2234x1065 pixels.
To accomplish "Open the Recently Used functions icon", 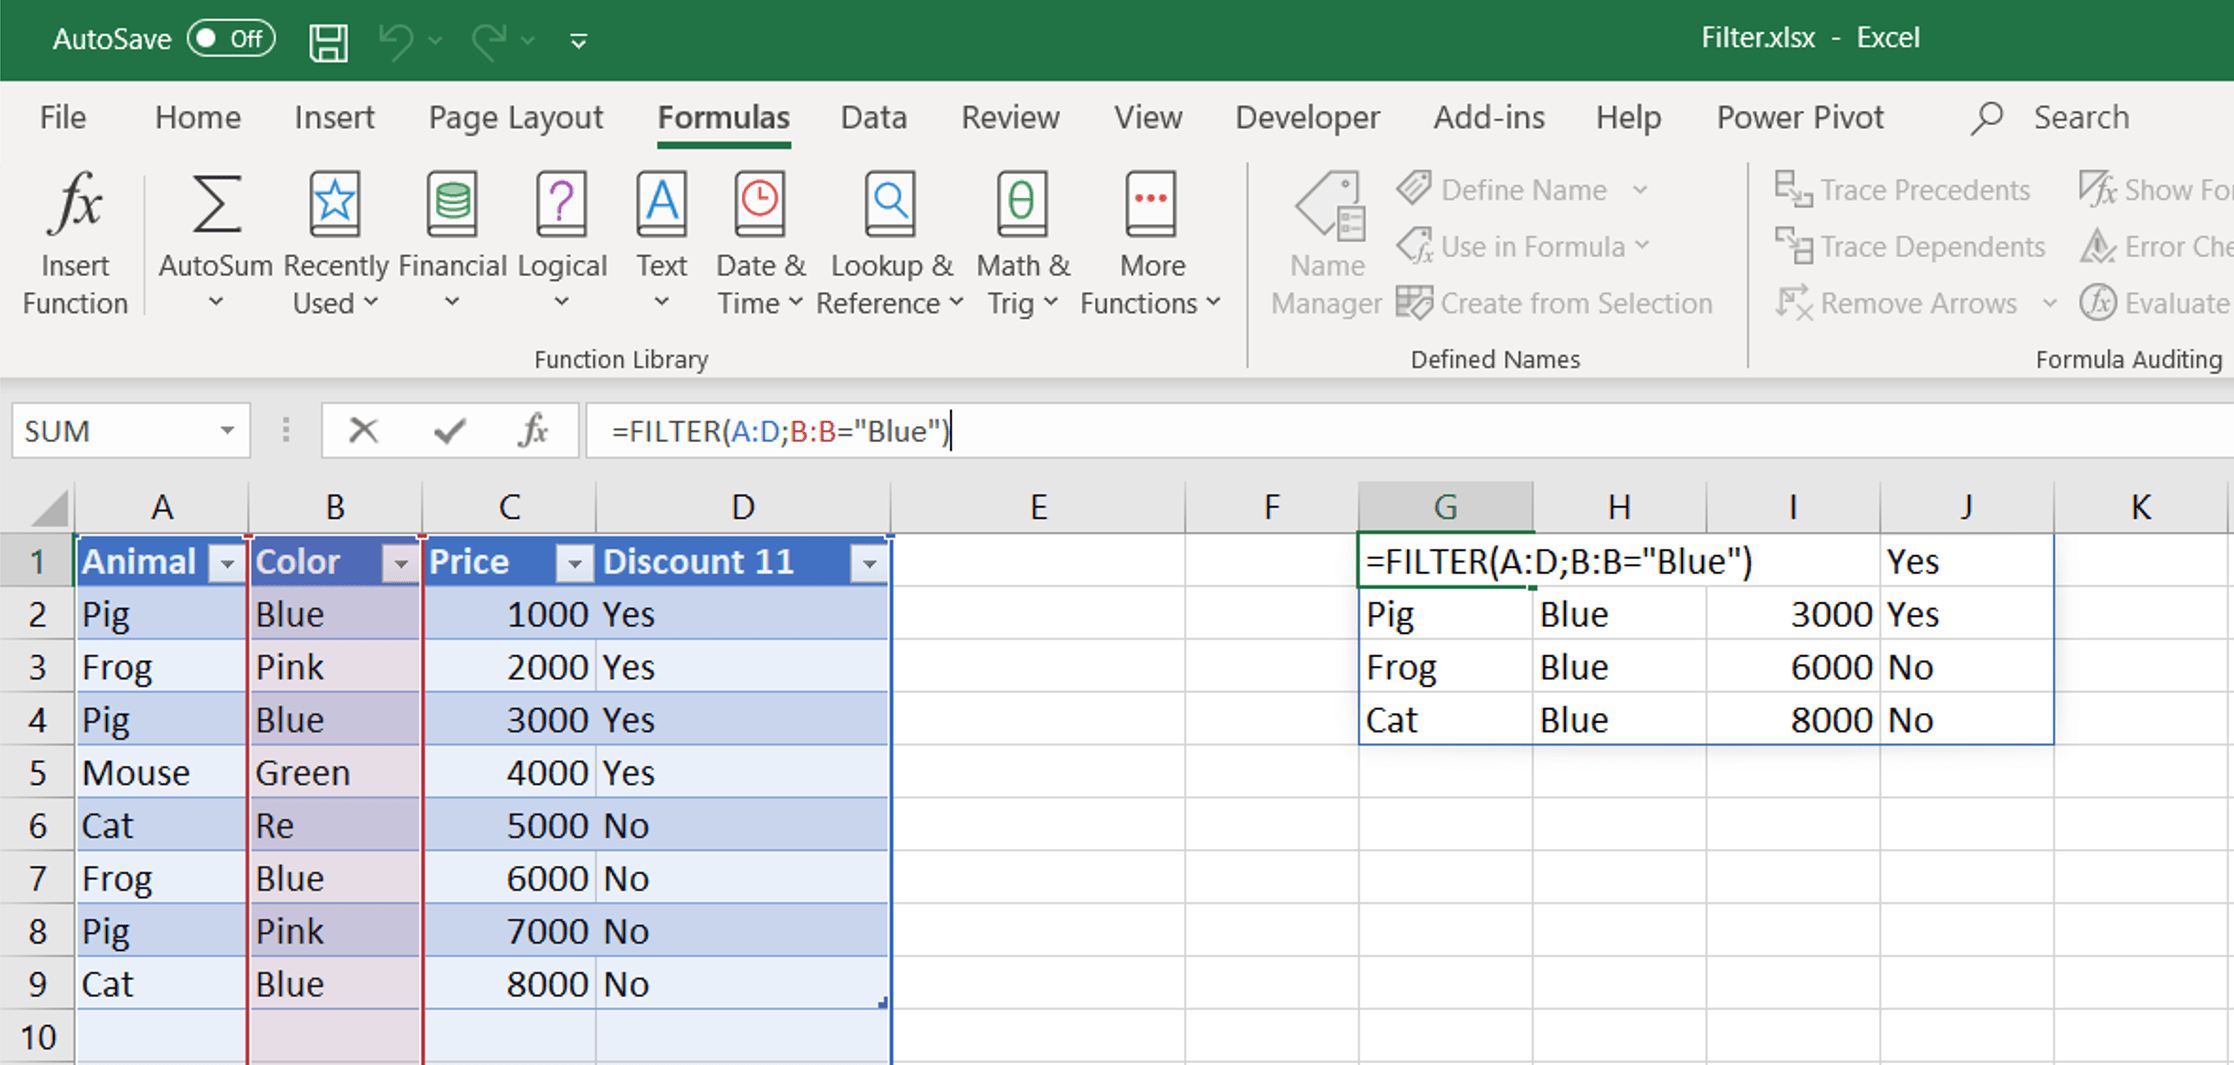I will [x=335, y=203].
